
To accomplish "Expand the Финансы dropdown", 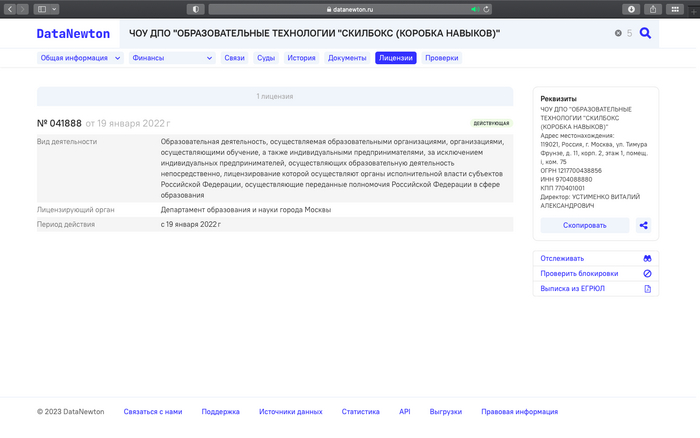I will click(x=172, y=58).
